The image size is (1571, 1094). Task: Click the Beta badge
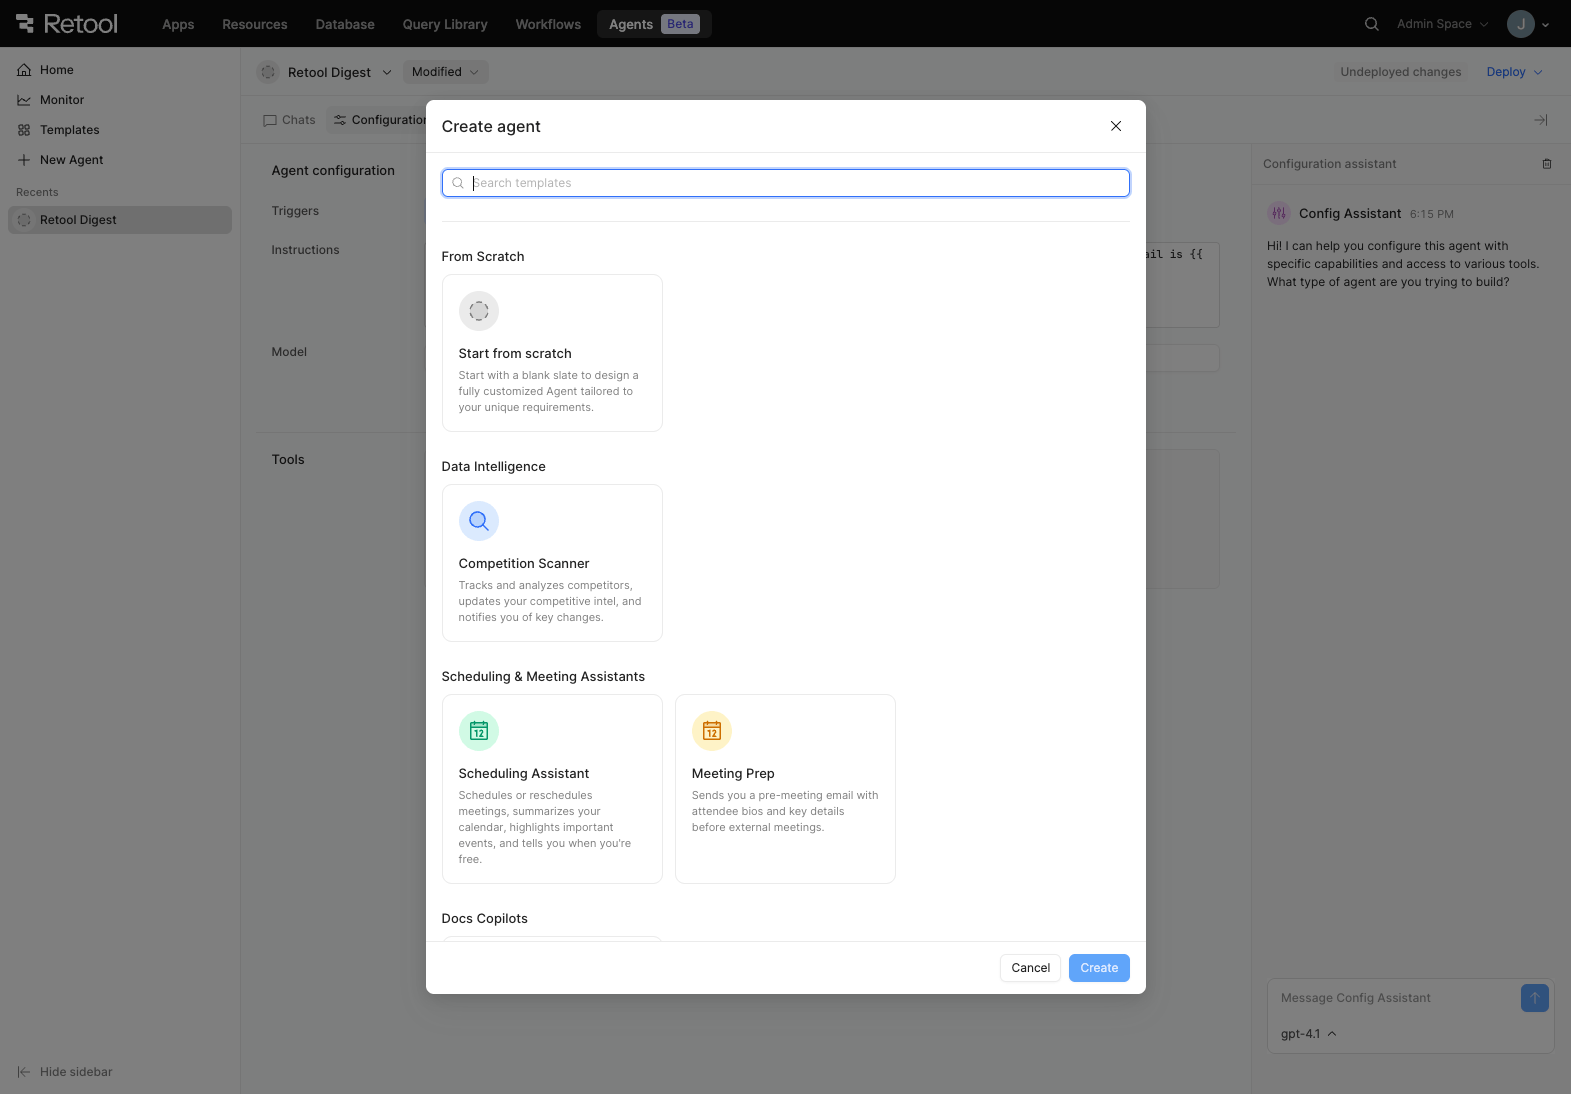(x=680, y=24)
